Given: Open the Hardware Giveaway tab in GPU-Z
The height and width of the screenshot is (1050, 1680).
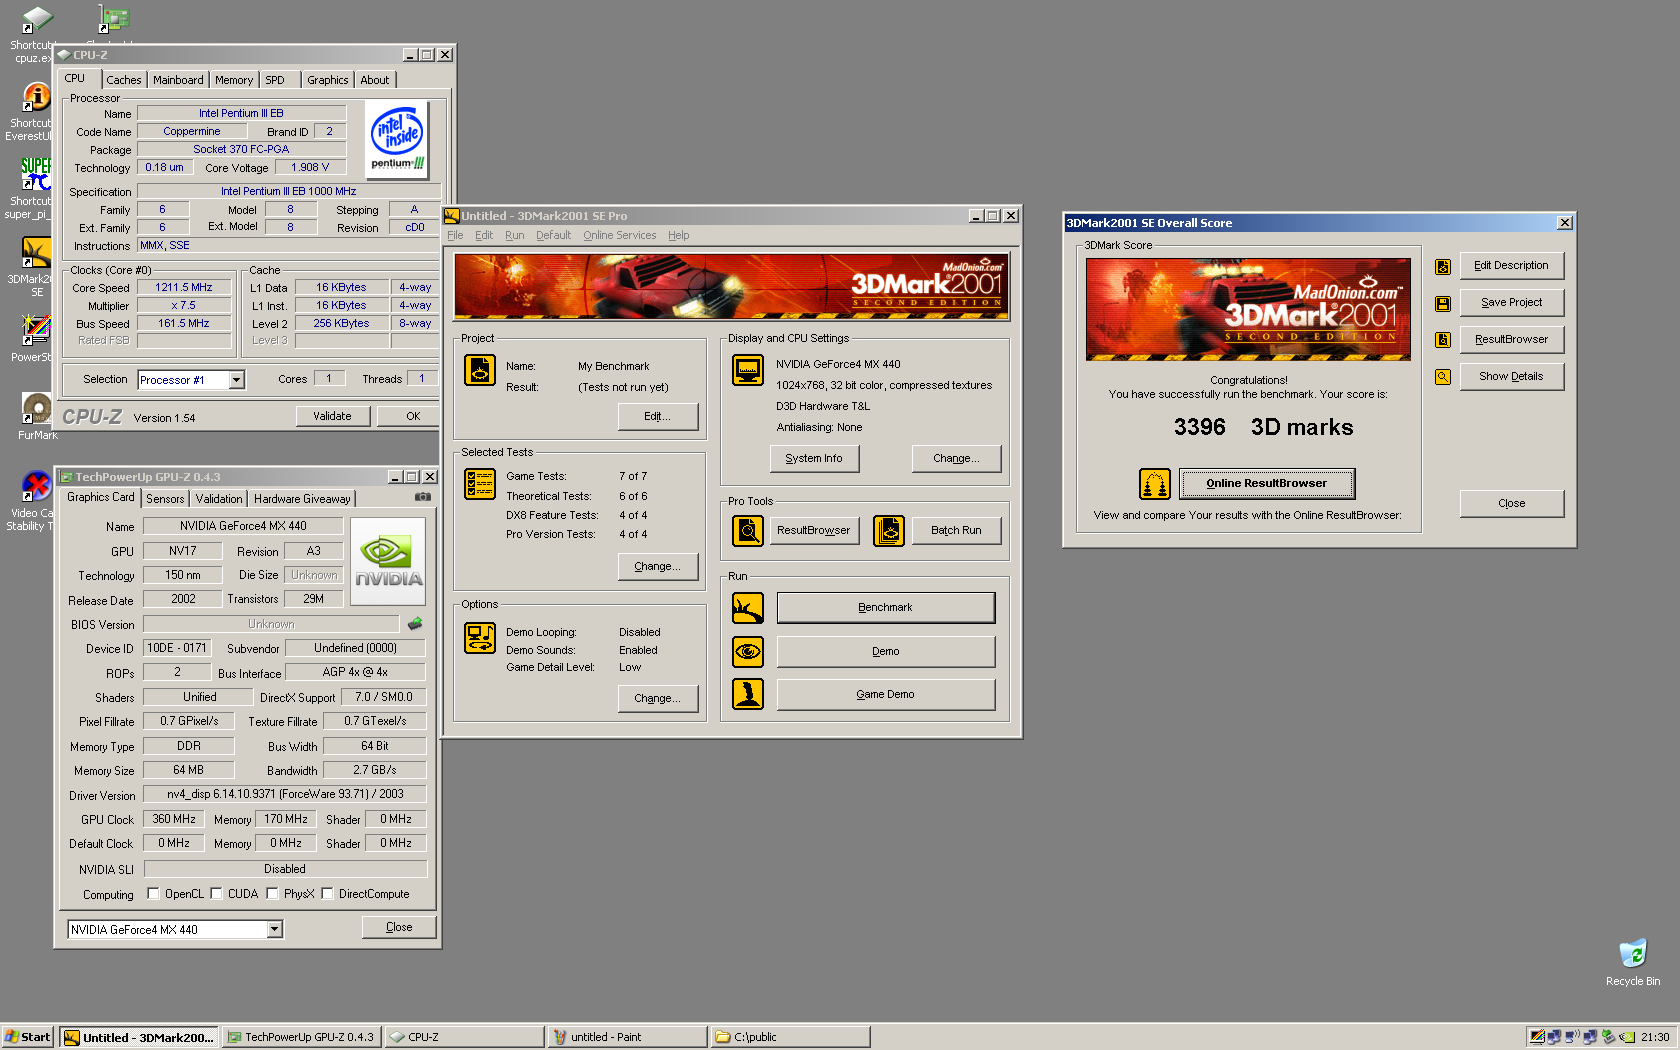Looking at the screenshot, I should point(302,499).
